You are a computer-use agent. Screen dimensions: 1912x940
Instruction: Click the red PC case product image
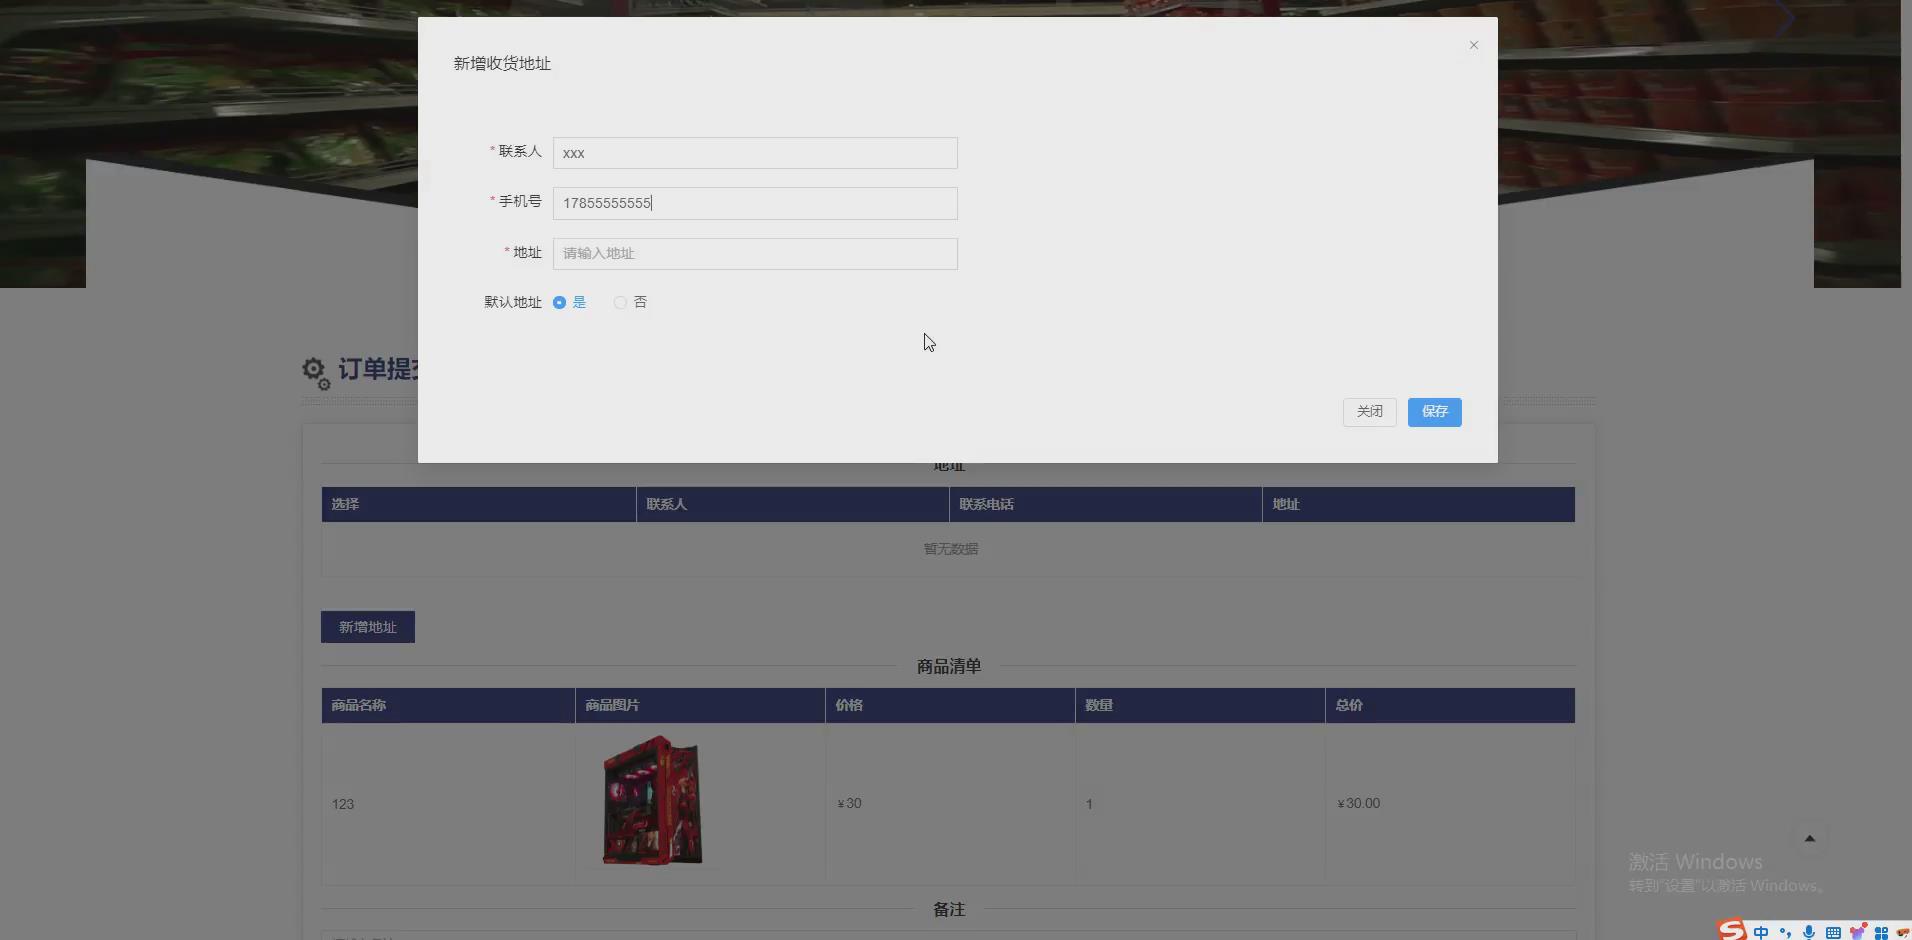click(652, 800)
